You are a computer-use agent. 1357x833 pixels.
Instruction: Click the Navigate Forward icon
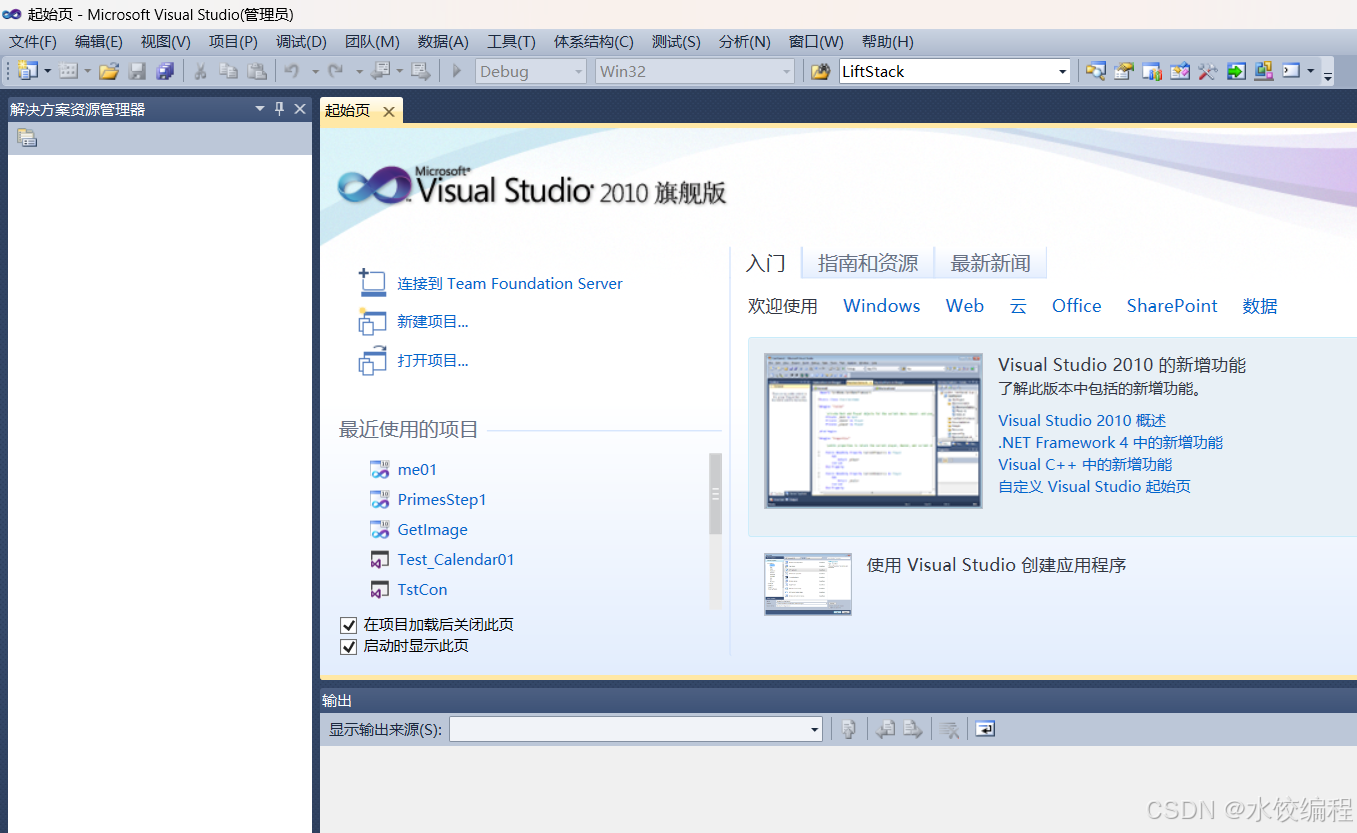click(421, 71)
